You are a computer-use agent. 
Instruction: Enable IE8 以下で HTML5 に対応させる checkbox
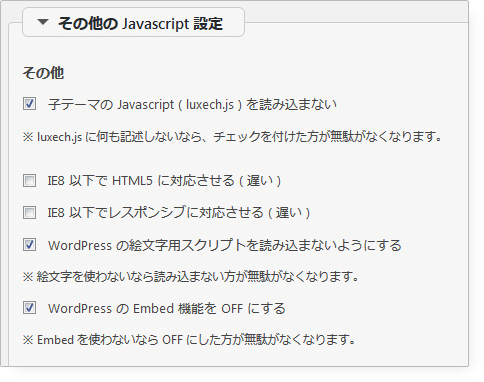click(x=29, y=181)
